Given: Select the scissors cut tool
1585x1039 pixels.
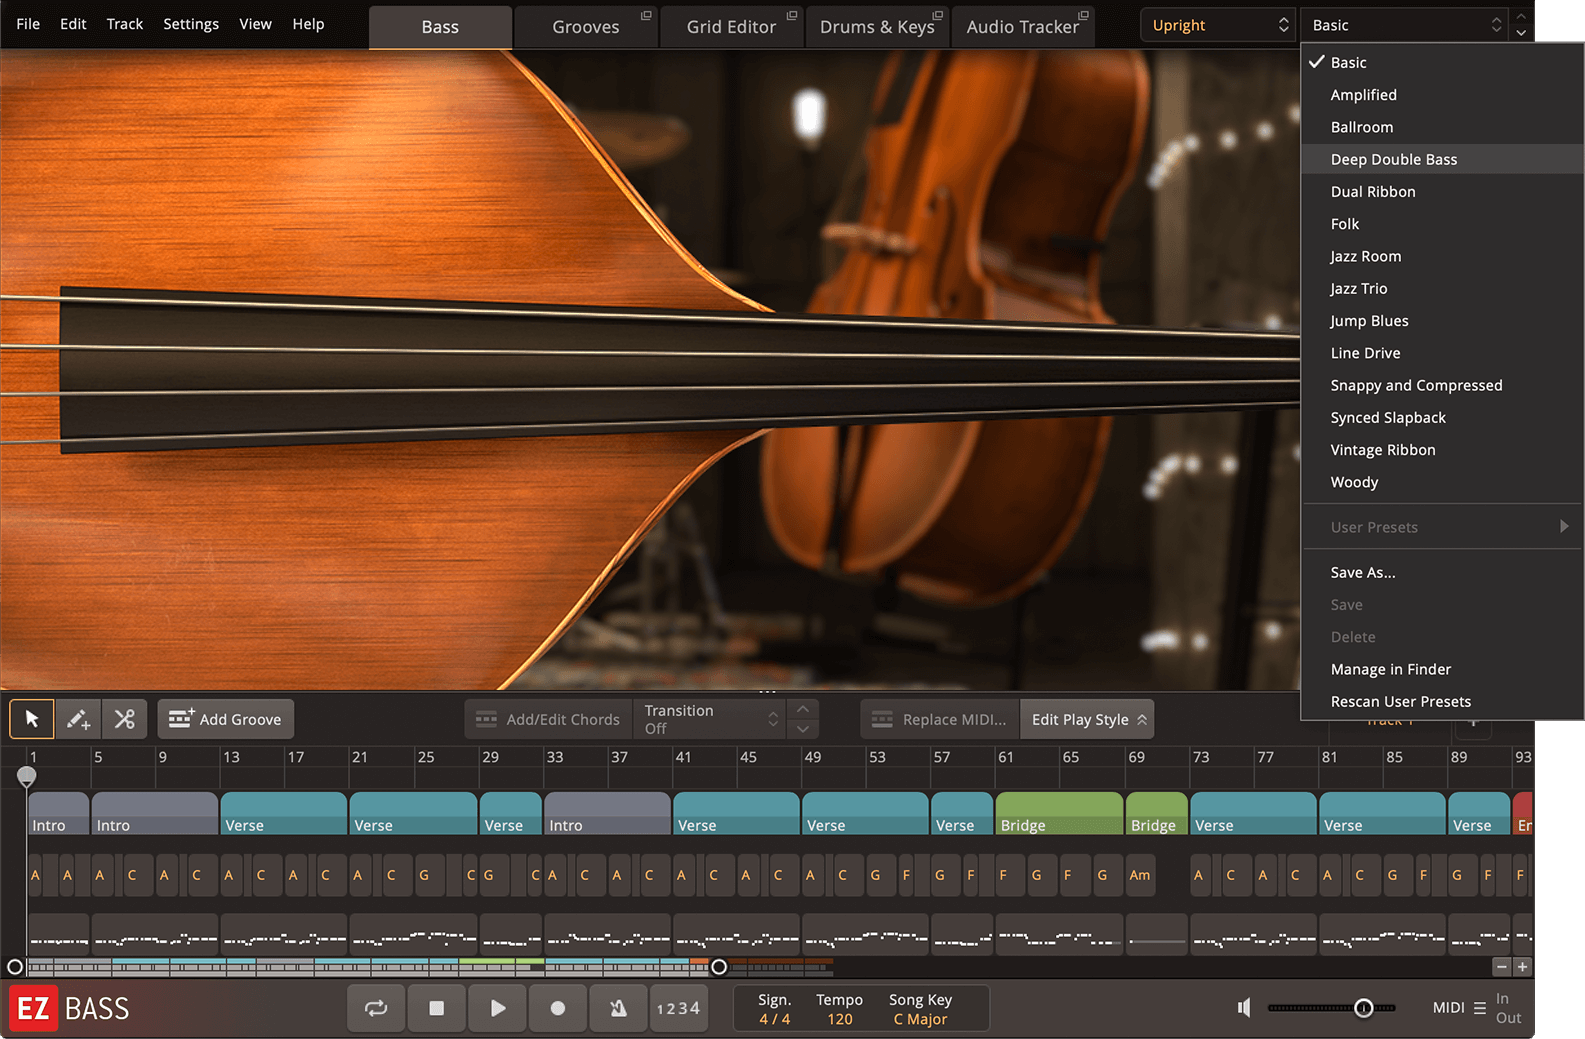Looking at the screenshot, I should [x=124, y=719].
